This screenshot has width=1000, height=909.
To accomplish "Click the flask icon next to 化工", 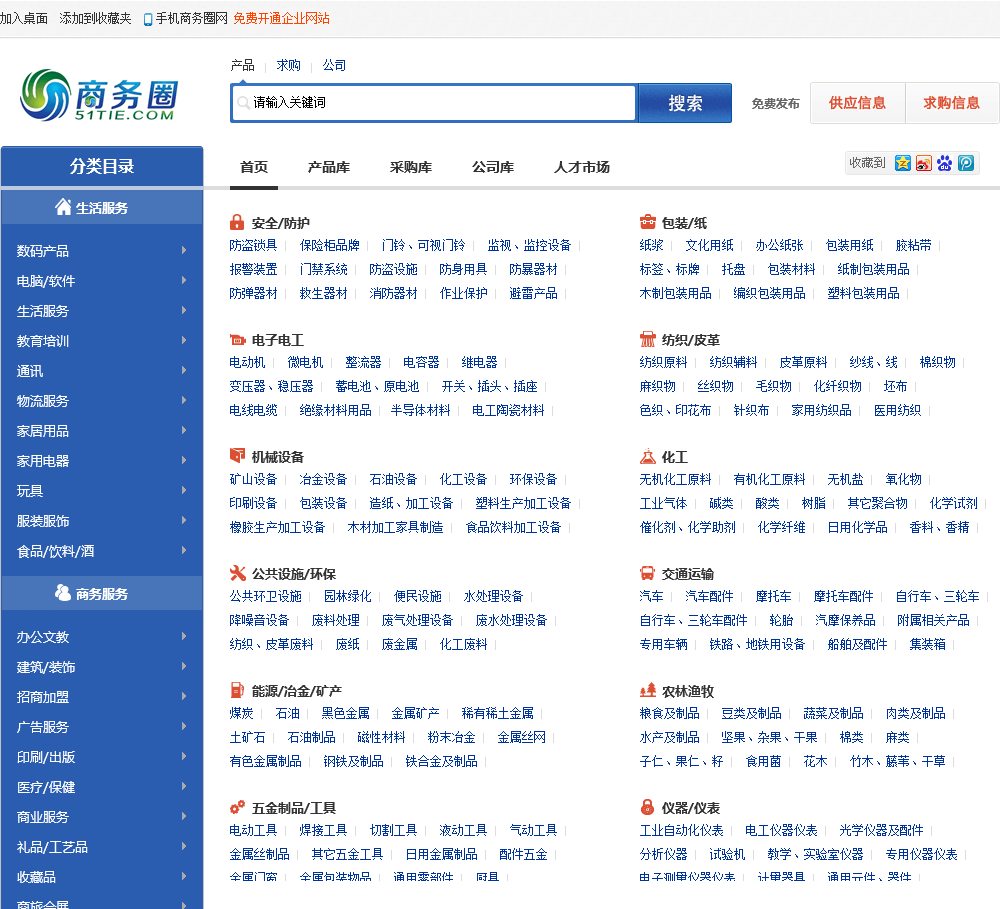I will tap(647, 457).
